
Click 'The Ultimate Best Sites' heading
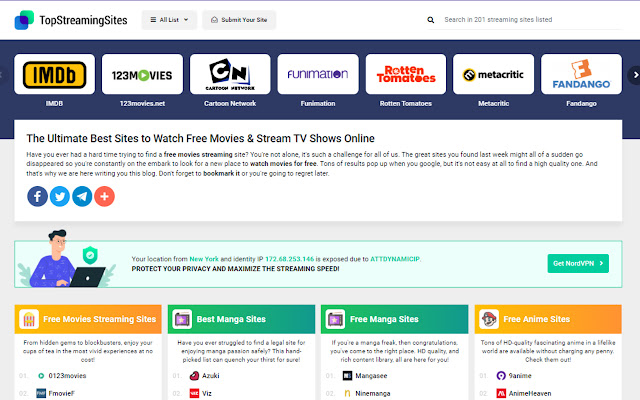[200, 138]
